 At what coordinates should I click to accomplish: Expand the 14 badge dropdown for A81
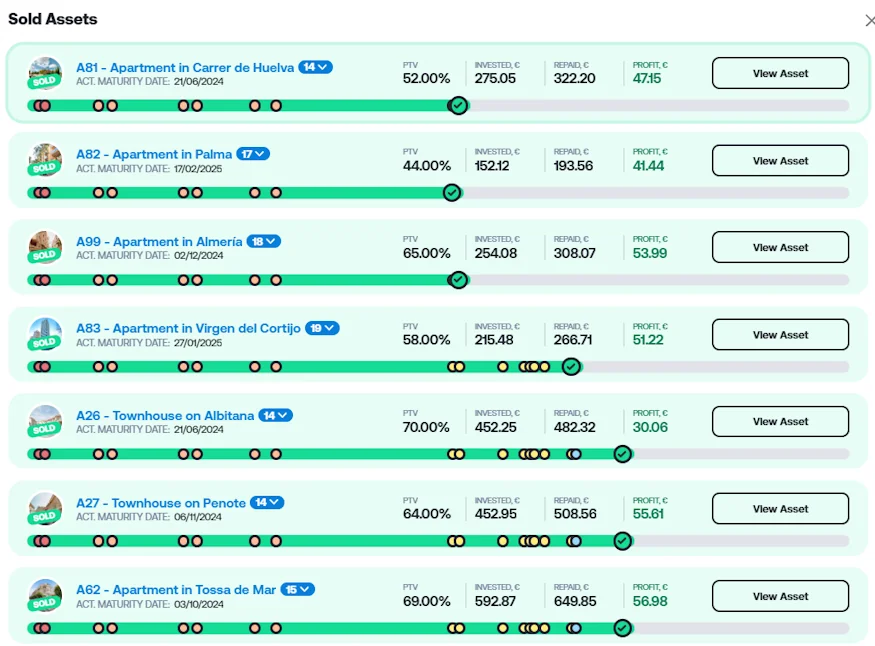[316, 67]
